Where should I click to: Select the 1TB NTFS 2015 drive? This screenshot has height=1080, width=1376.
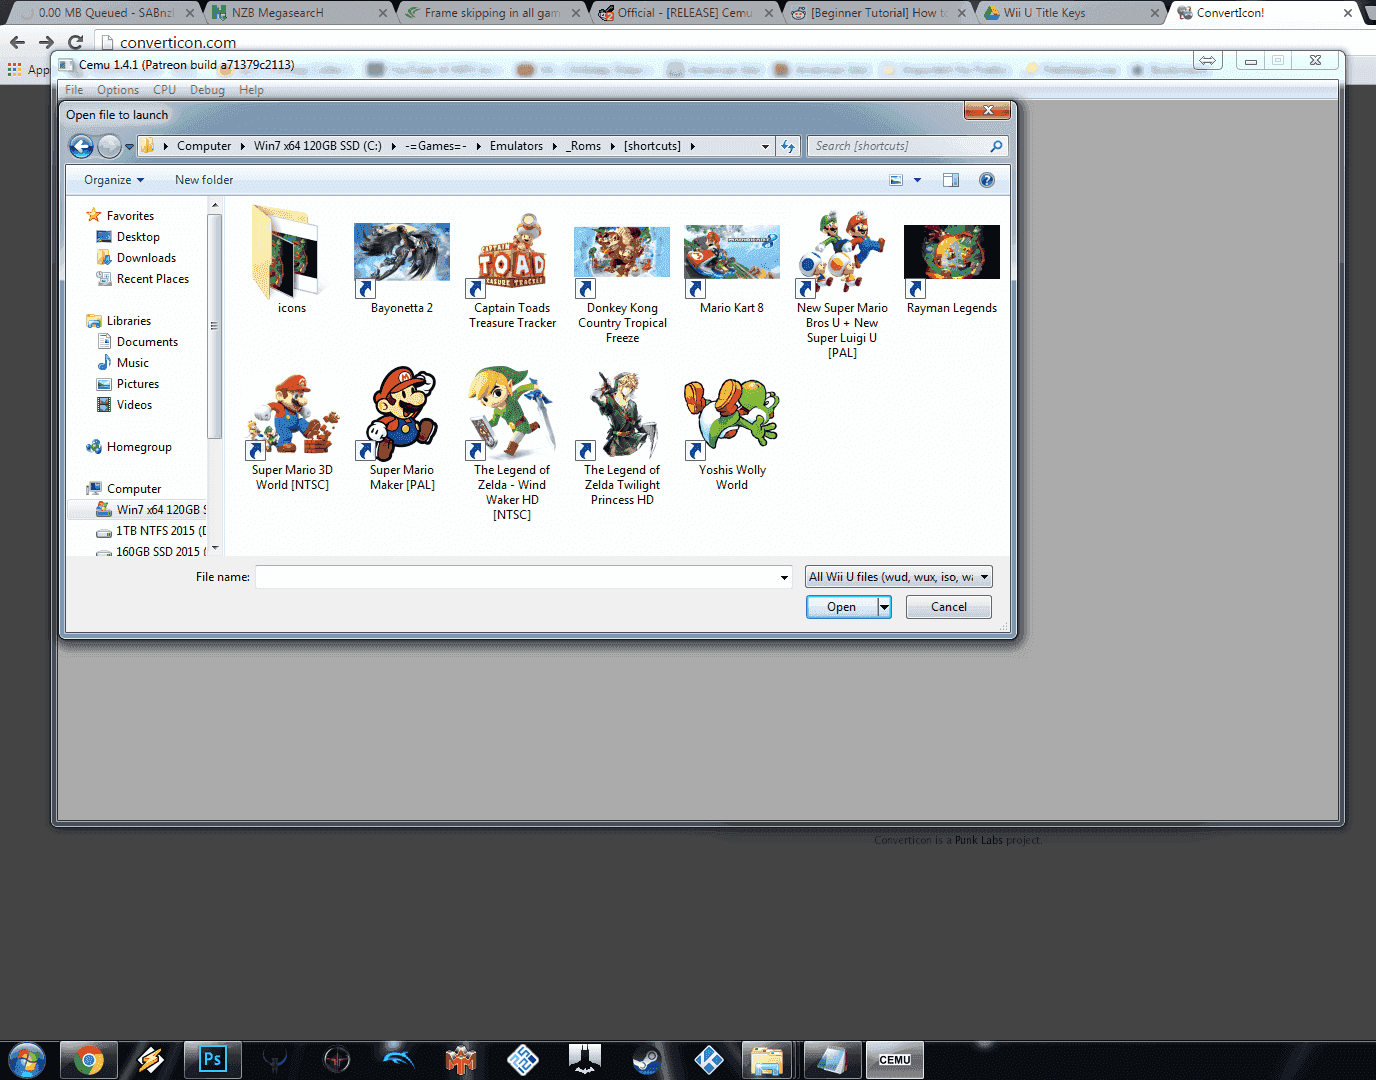click(151, 531)
